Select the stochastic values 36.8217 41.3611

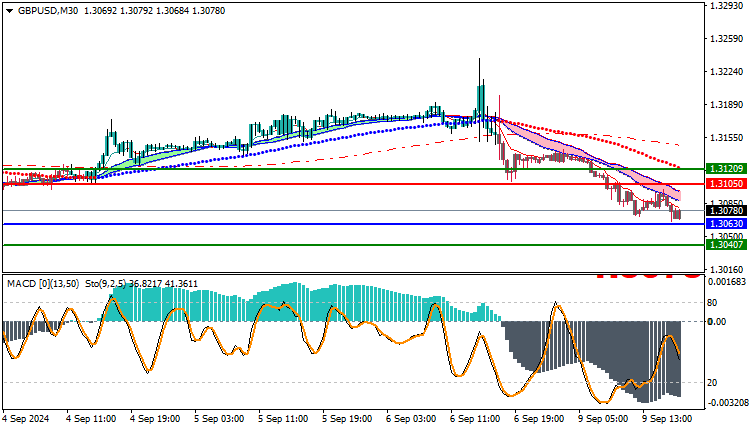[x=163, y=284]
